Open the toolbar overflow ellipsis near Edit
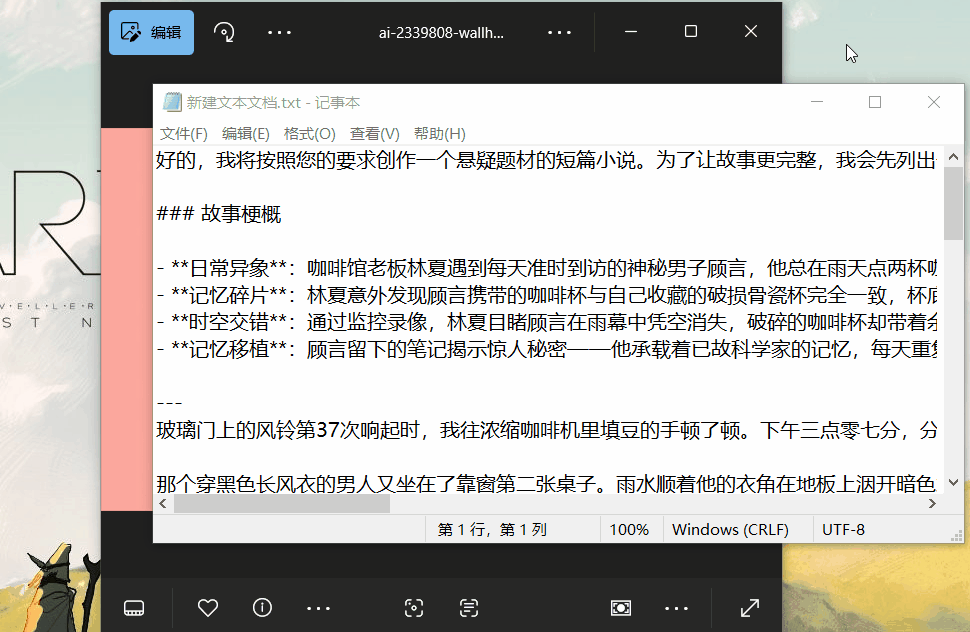Image resolution: width=970 pixels, height=632 pixels. pyautogui.click(x=279, y=31)
